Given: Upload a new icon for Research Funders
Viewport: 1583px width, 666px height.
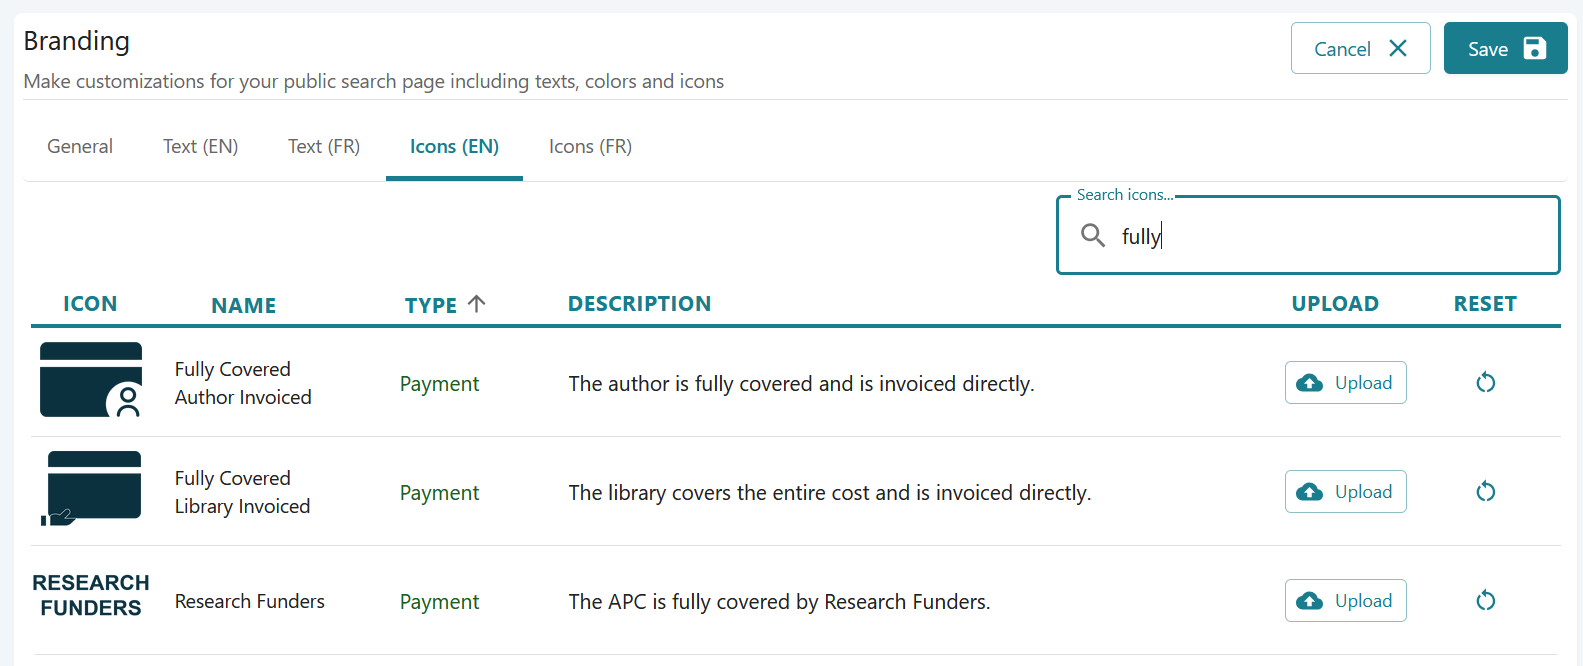Looking at the screenshot, I should click(x=1345, y=600).
